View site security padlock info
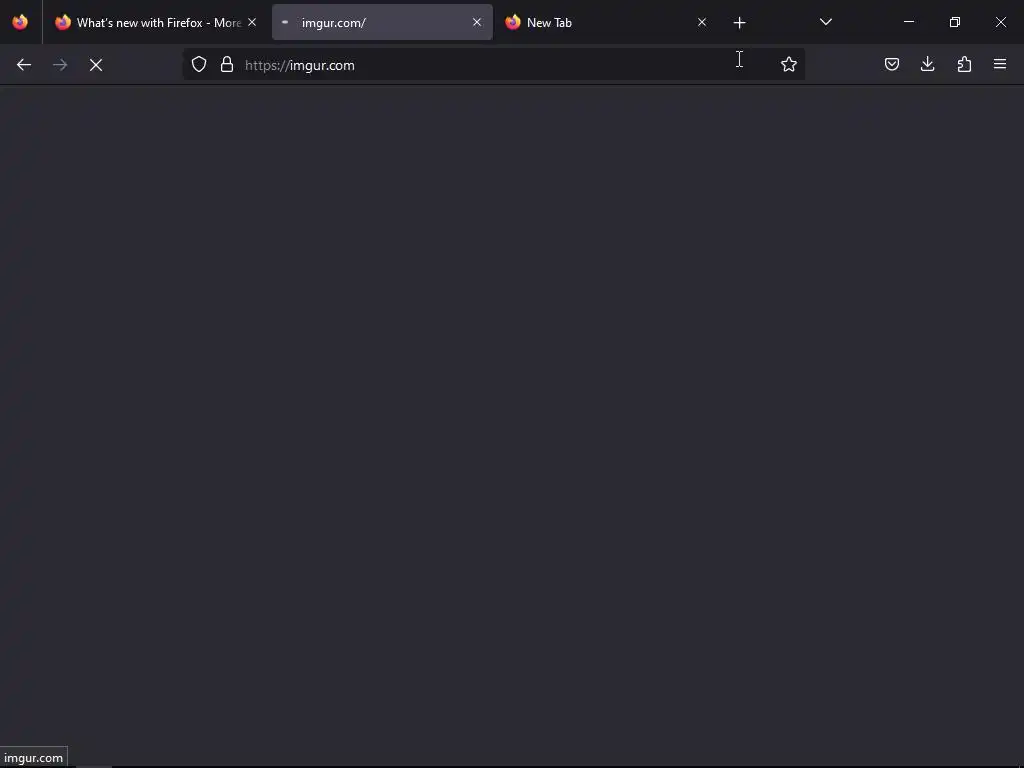1024x768 pixels. [x=227, y=64]
